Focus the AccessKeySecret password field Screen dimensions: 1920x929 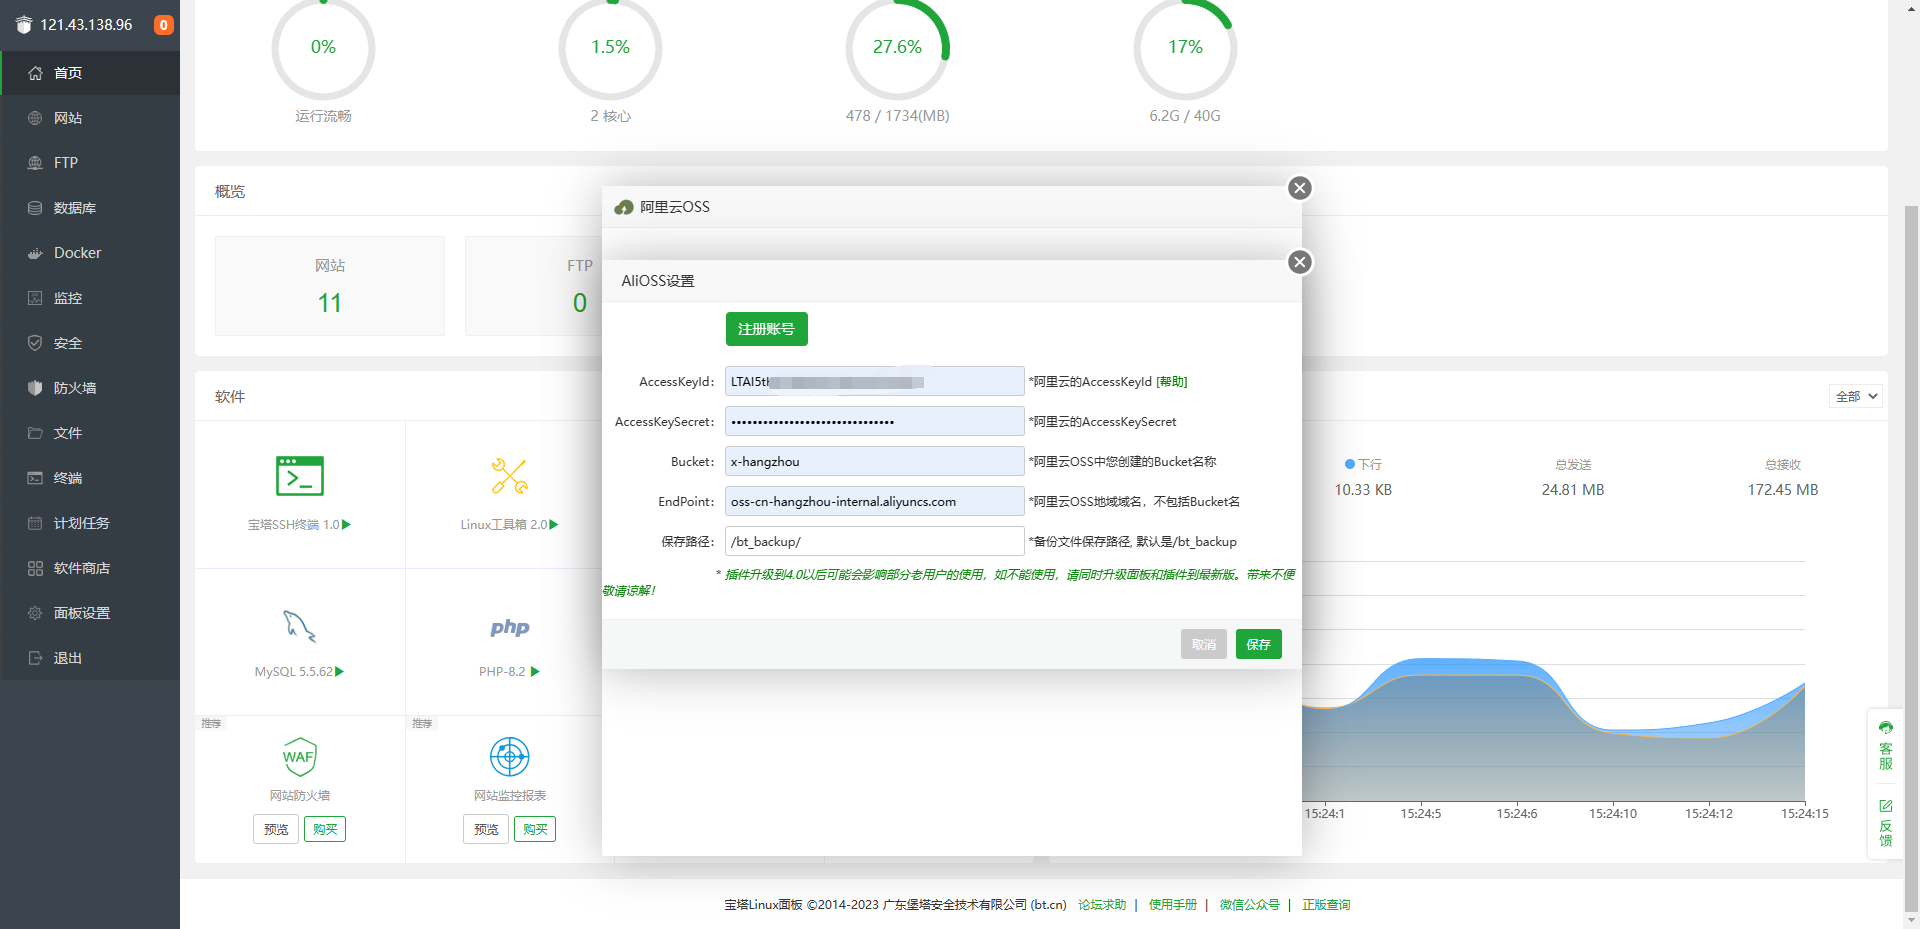coord(874,421)
